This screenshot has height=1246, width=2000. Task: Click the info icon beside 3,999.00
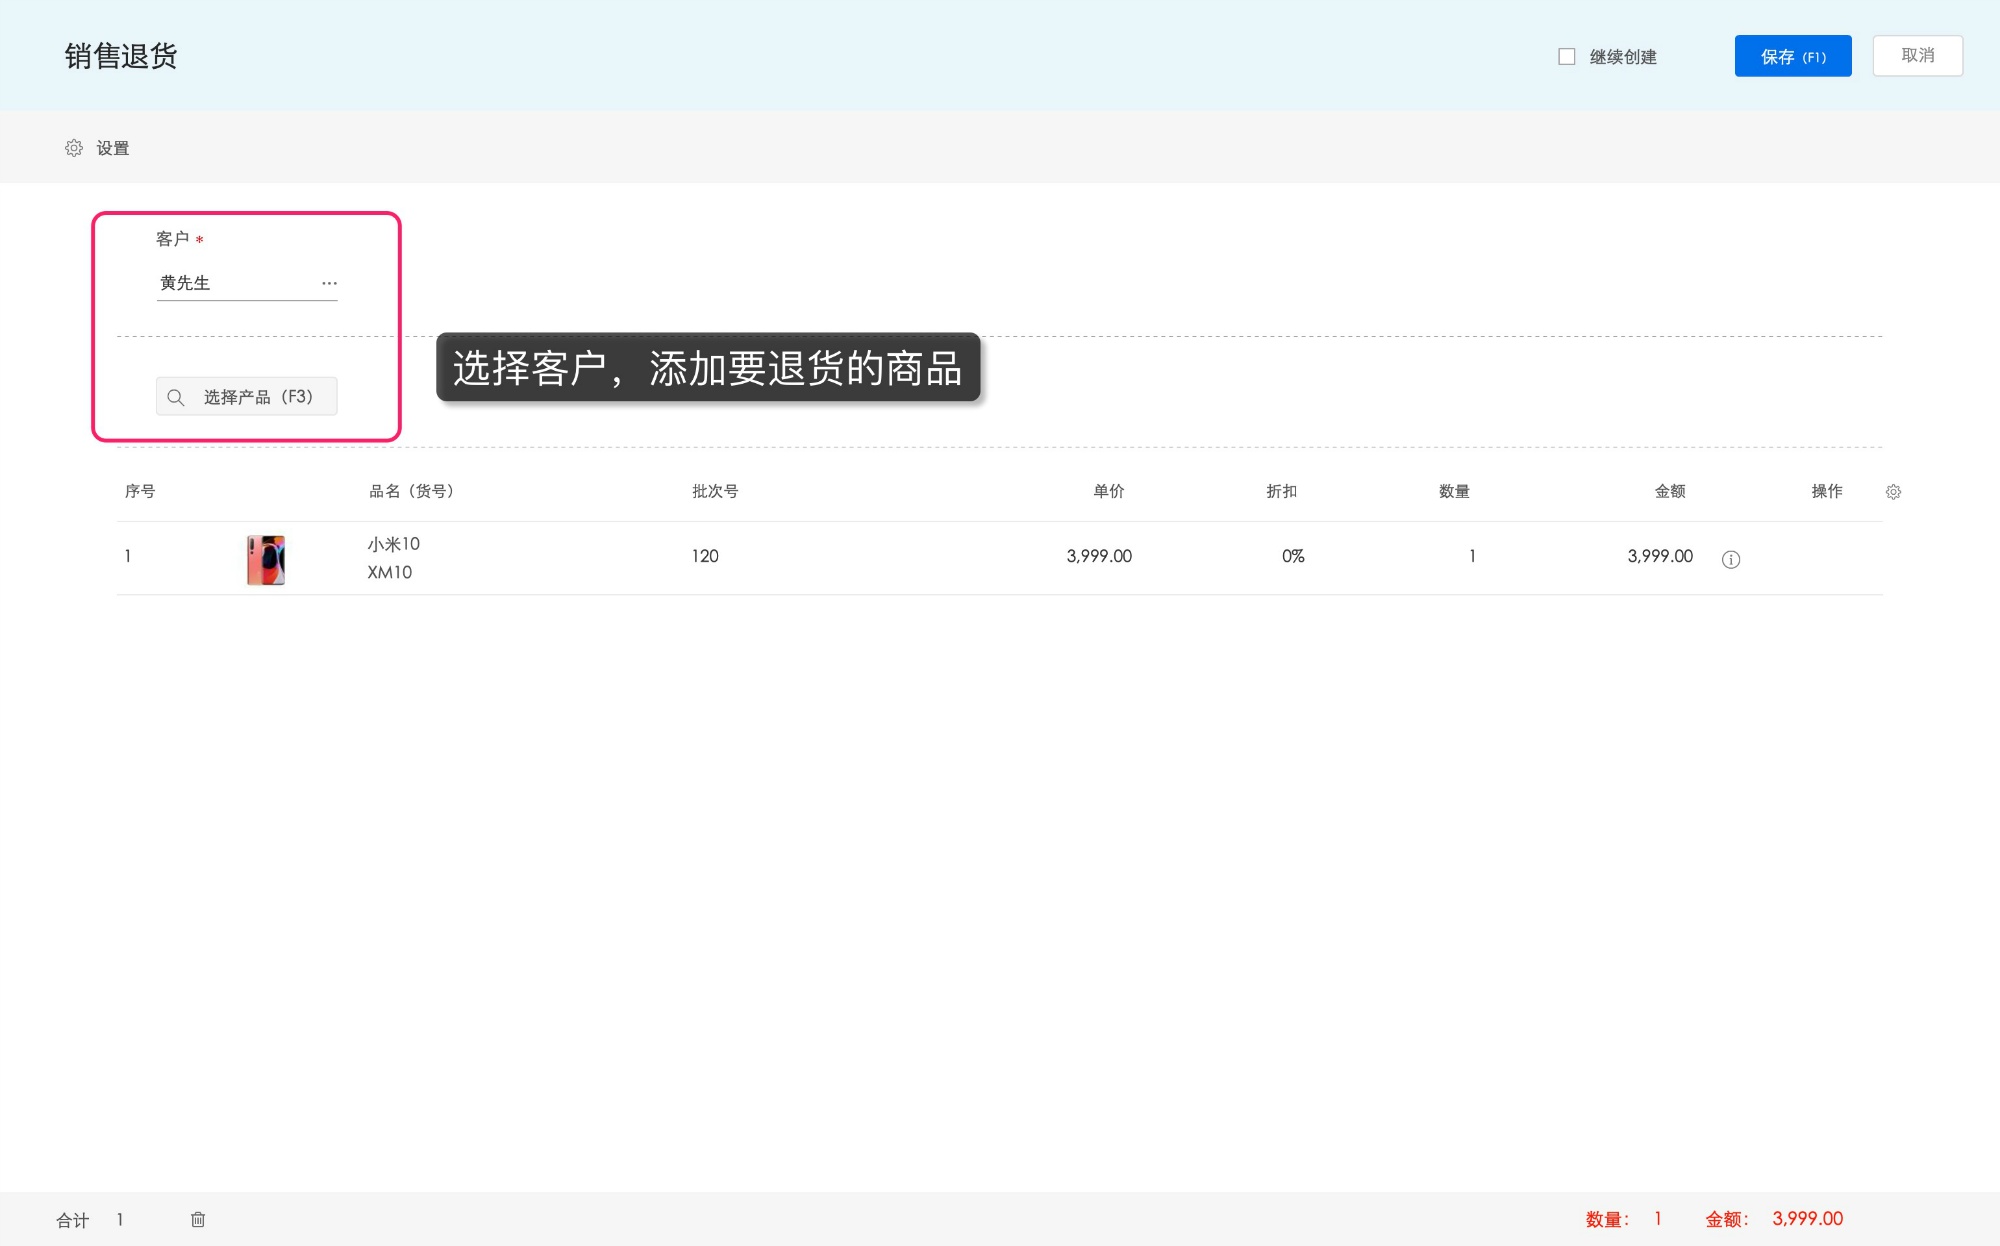point(1731,559)
